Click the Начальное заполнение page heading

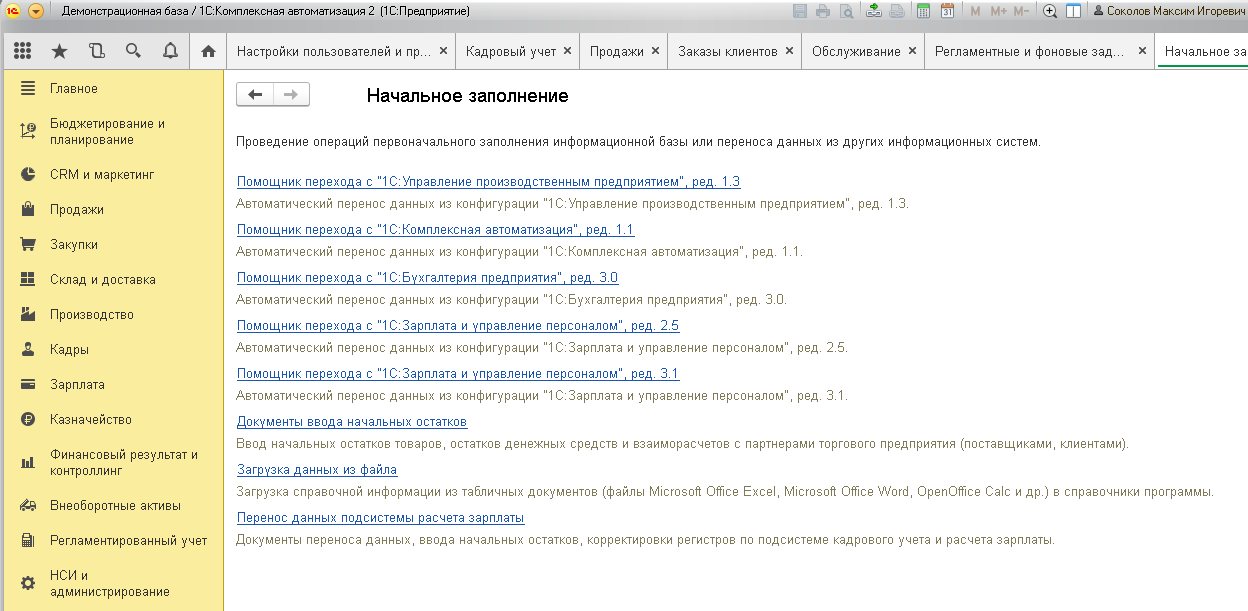coord(467,96)
